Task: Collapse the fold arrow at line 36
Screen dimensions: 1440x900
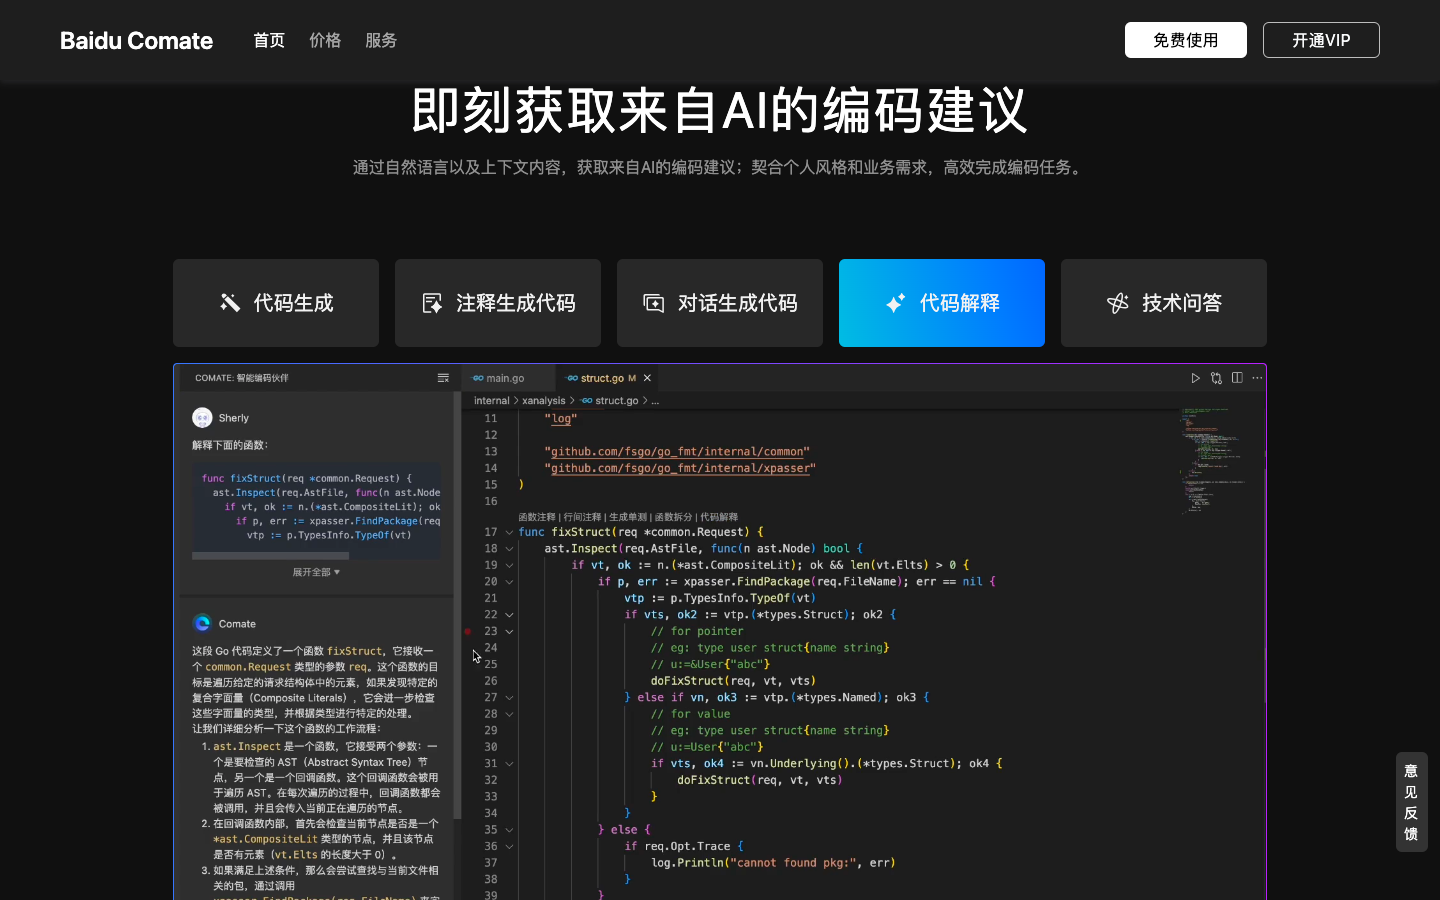Action: tap(509, 846)
